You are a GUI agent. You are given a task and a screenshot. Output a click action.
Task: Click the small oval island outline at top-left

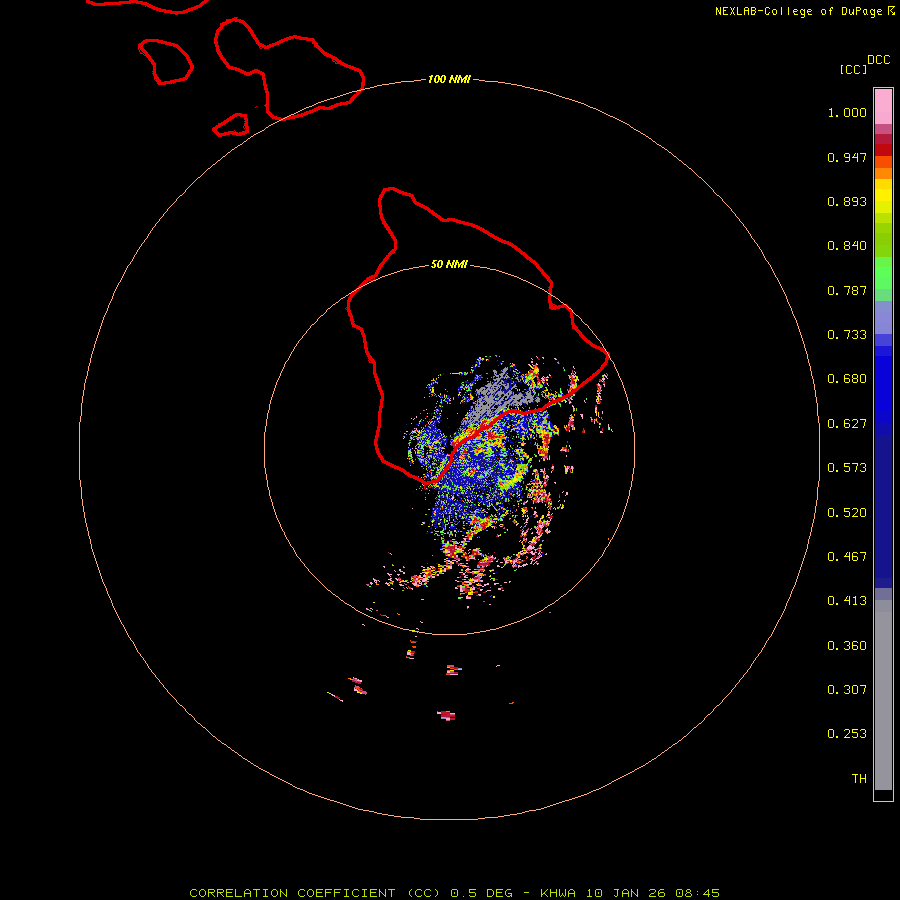click(x=165, y=62)
